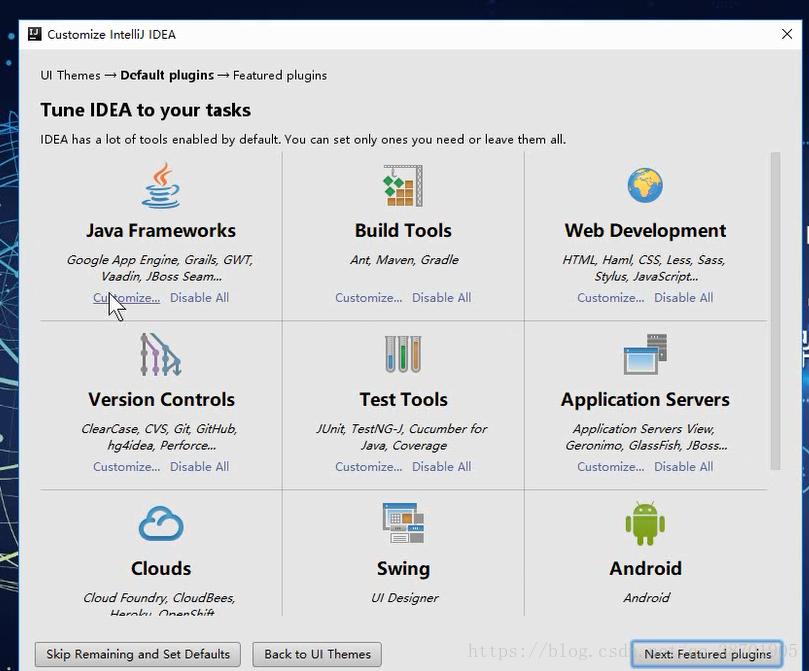809x671 pixels.
Task: Click the Web Development globe icon
Action: click(645, 185)
